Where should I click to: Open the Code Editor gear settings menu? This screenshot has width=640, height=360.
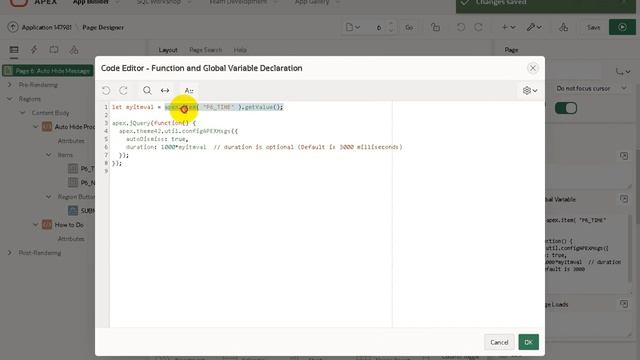click(x=530, y=90)
